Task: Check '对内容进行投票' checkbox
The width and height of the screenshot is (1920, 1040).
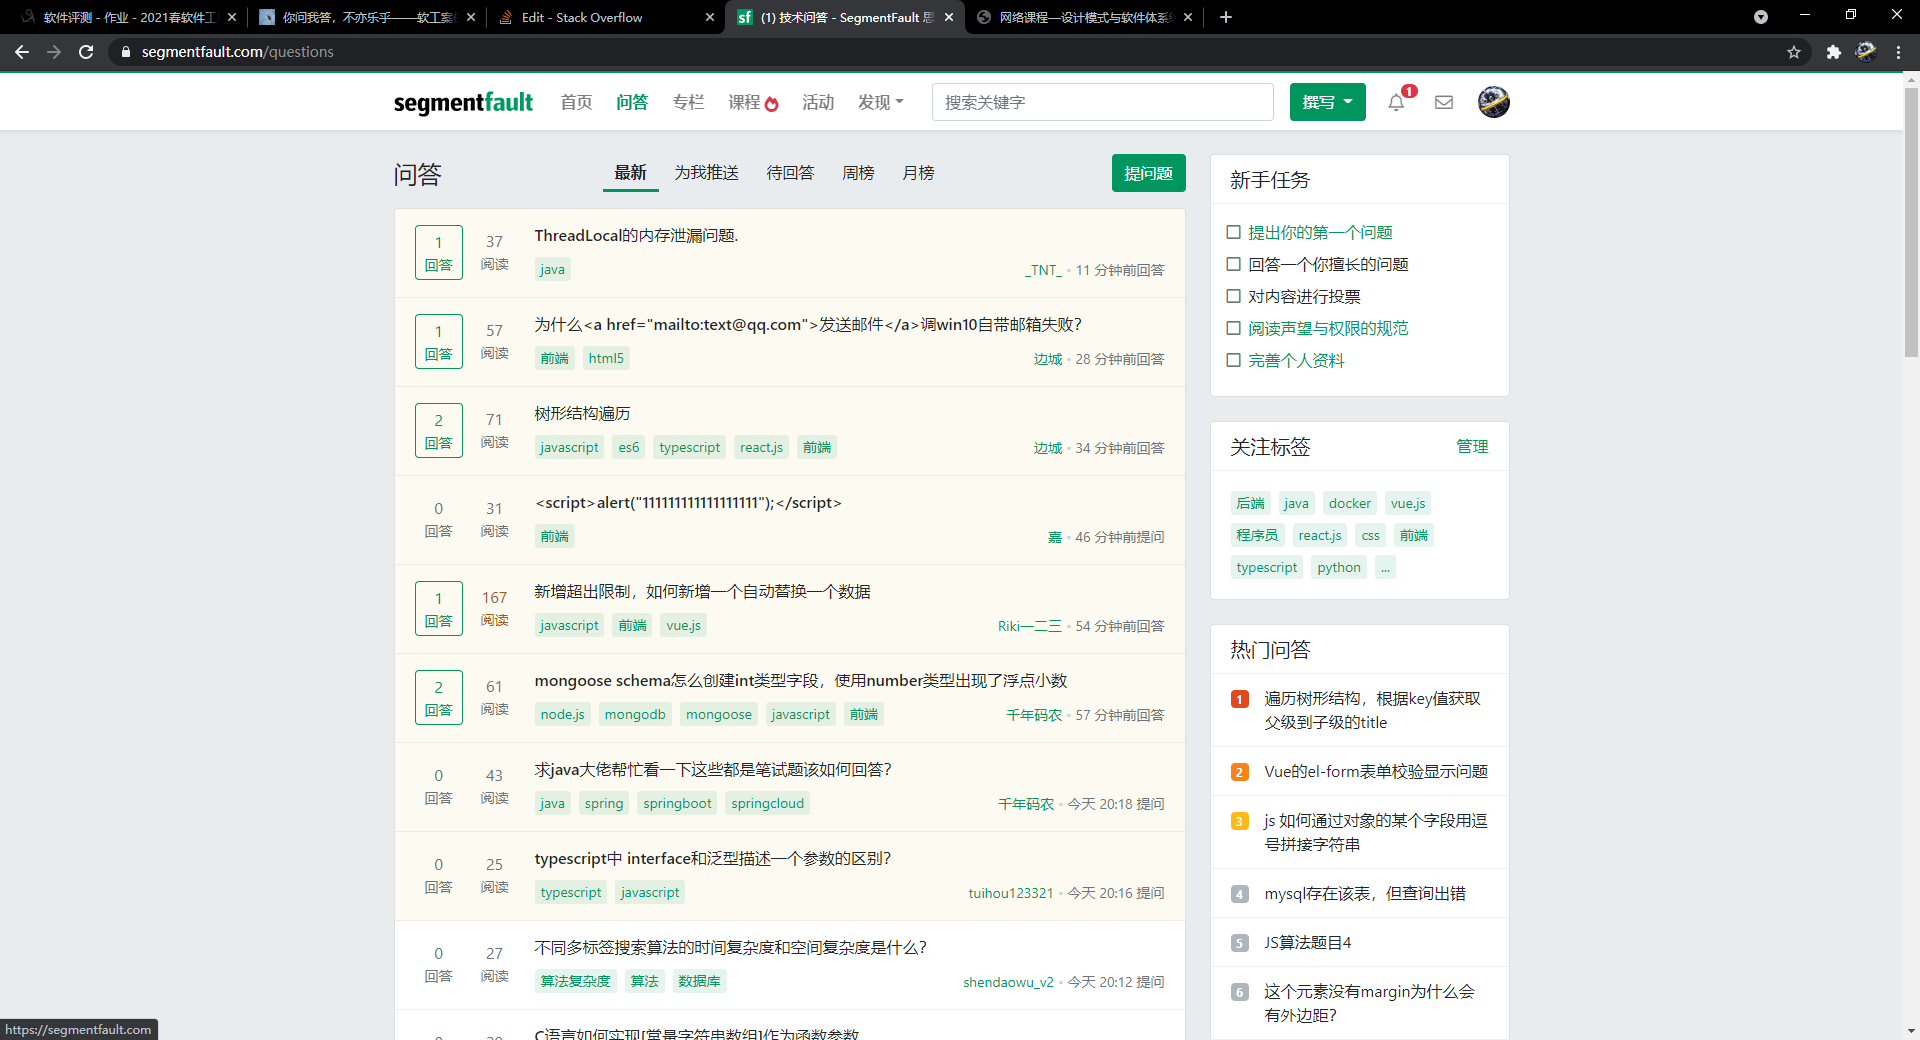Action: click(1234, 296)
